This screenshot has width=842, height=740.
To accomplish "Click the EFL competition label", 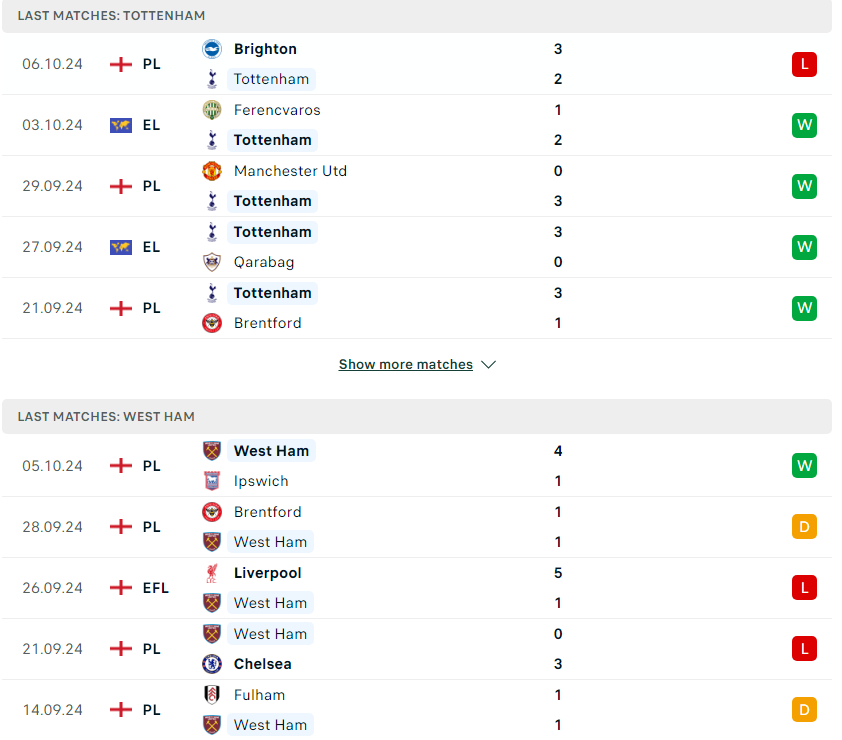I will [x=156, y=588].
